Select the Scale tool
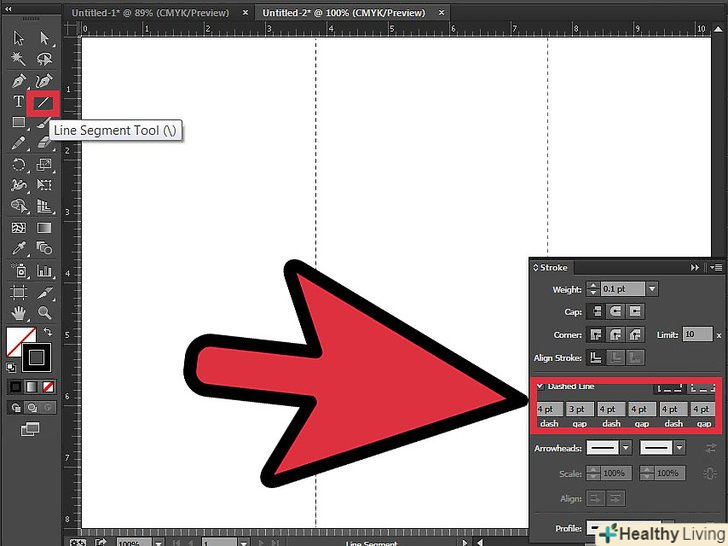The height and width of the screenshot is (546, 728). click(x=44, y=165)
